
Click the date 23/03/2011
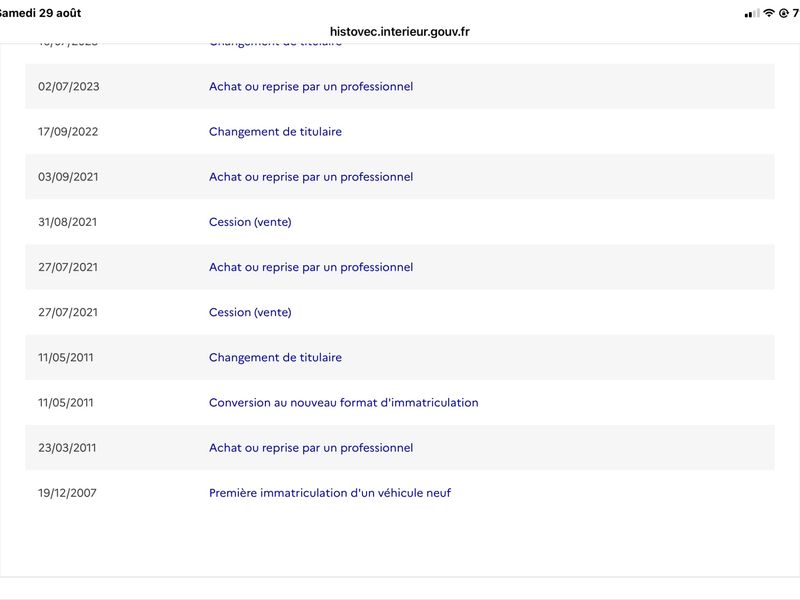[x=67, y=447]
